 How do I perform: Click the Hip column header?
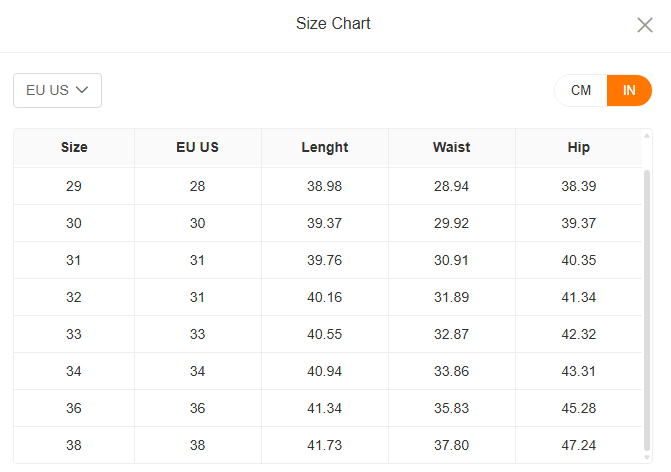point(579,148)
